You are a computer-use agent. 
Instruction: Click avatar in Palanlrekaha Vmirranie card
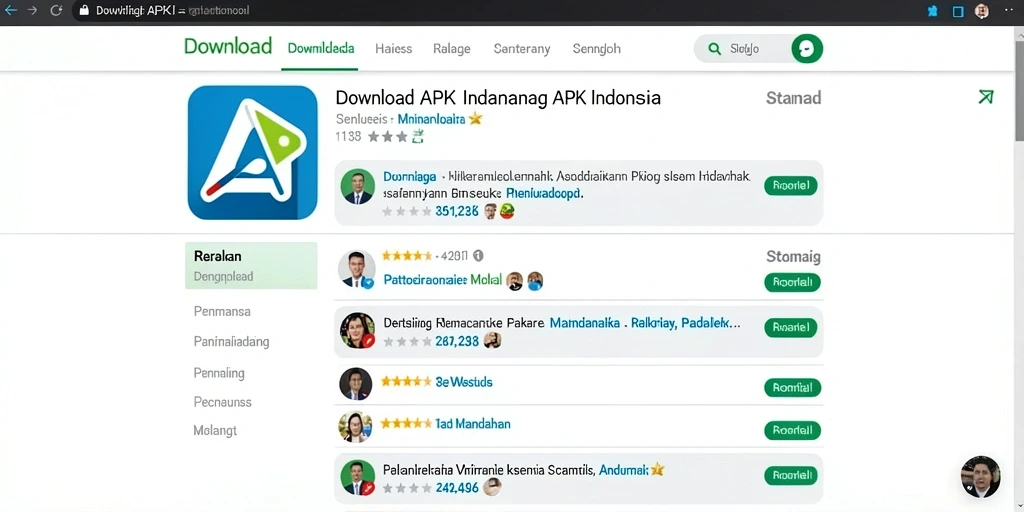pos(357,477)
